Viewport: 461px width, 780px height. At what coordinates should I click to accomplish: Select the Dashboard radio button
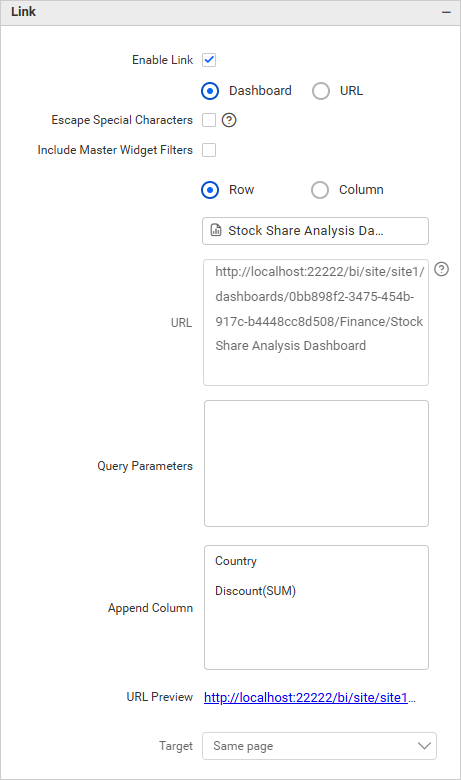[x=210, y=91]
